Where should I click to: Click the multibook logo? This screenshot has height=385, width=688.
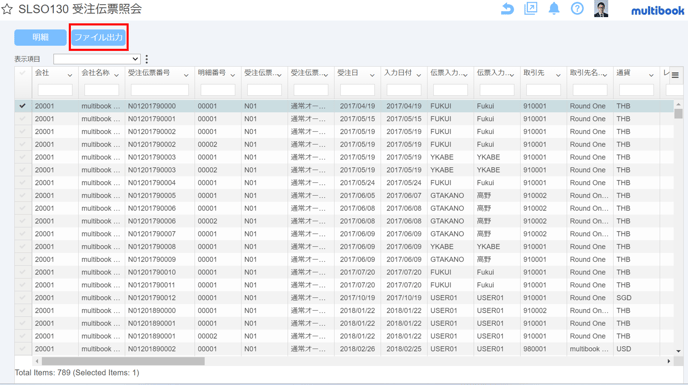click(x=657, y=11)
